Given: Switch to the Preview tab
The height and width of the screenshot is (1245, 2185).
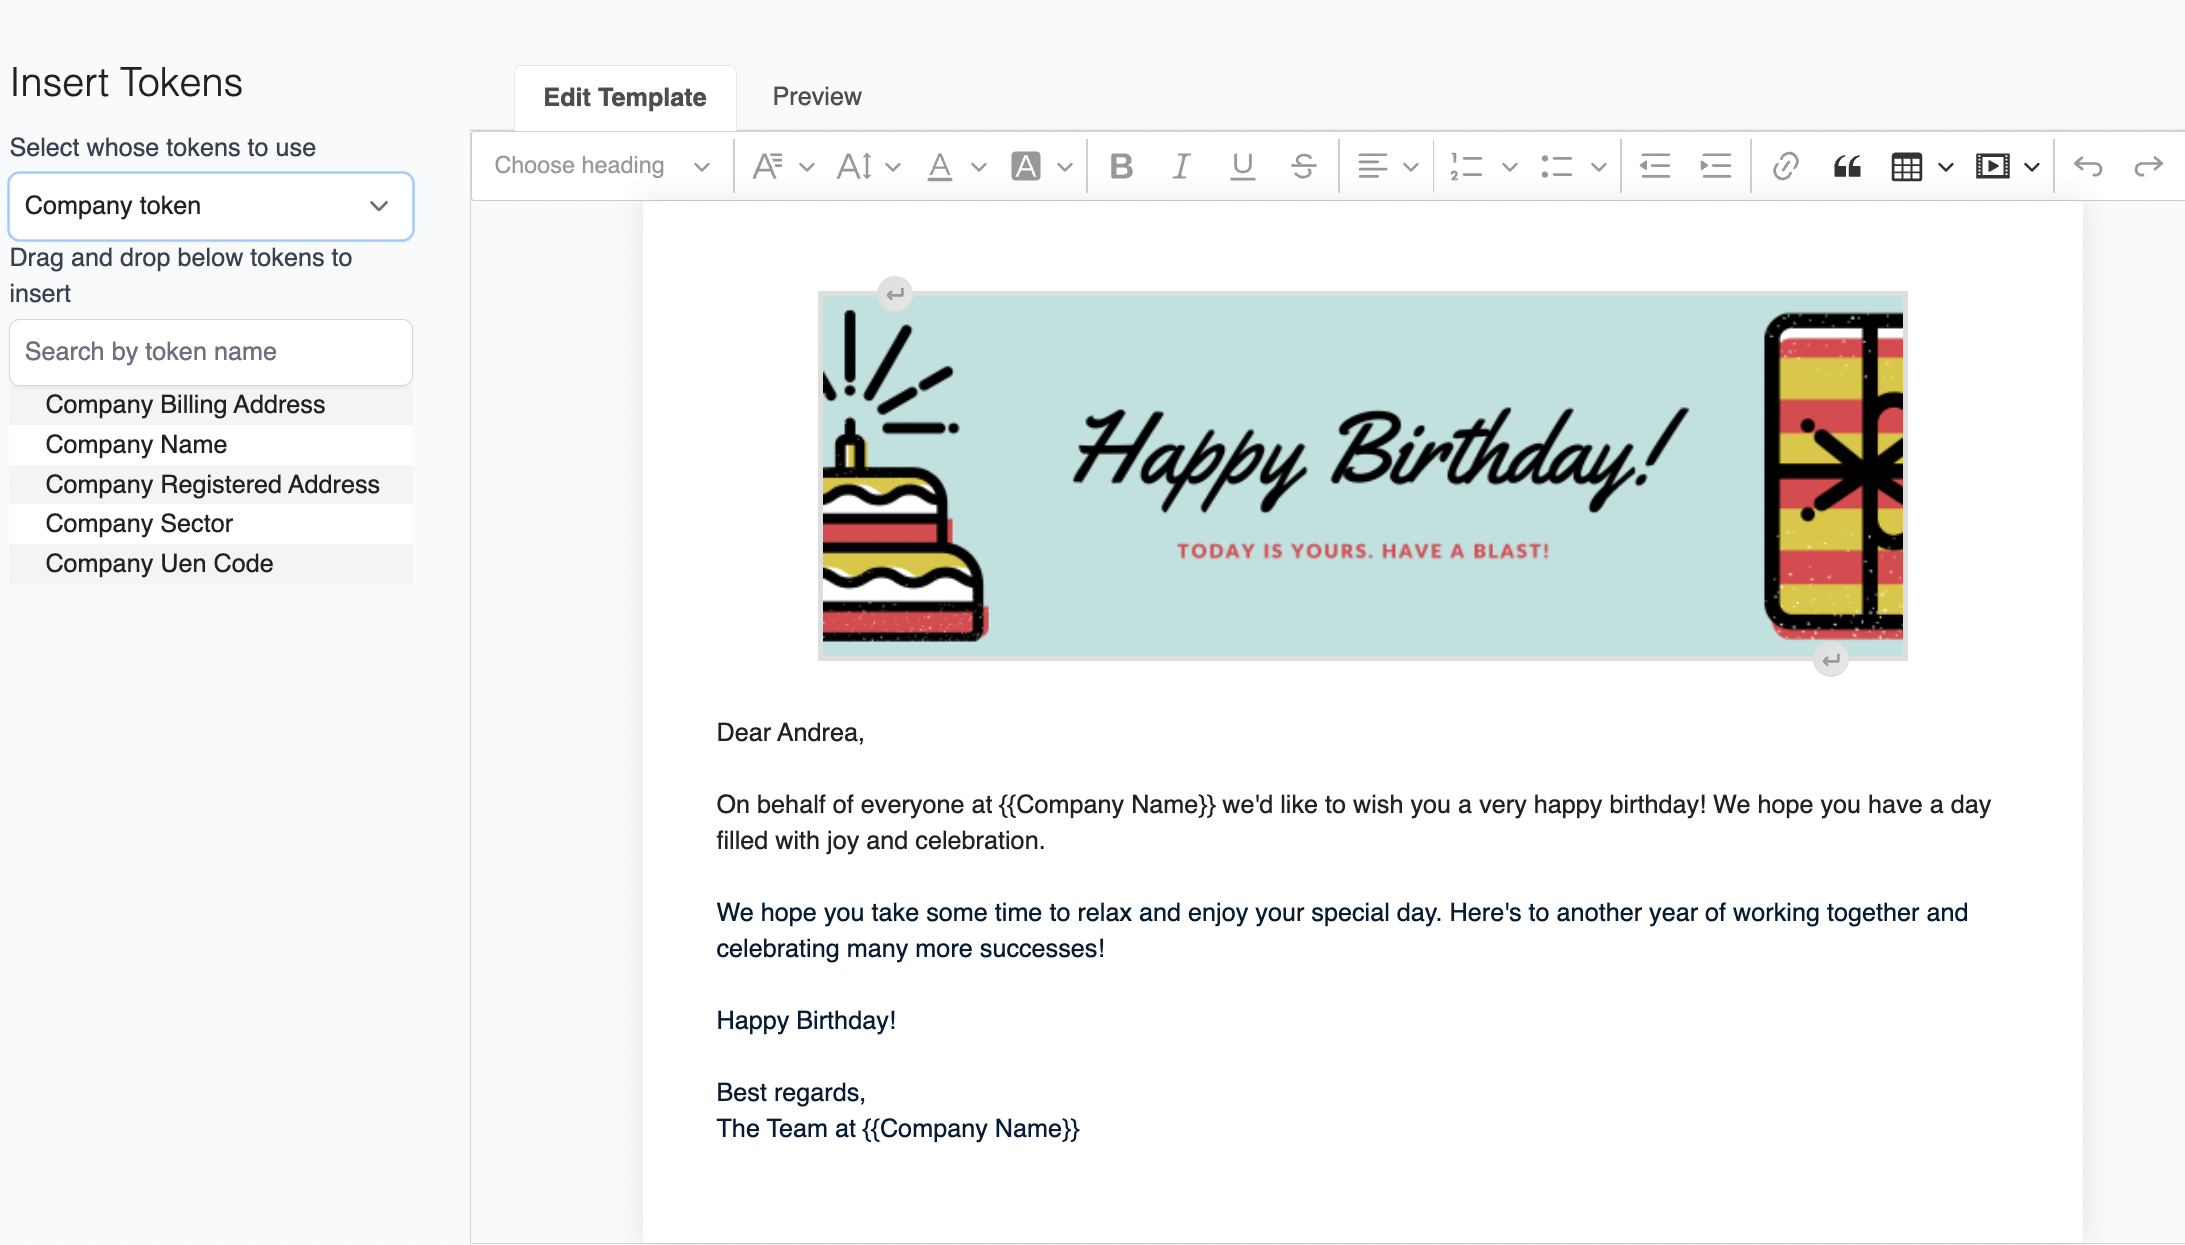Looking at the screenshot, I should tap(816, 97).
